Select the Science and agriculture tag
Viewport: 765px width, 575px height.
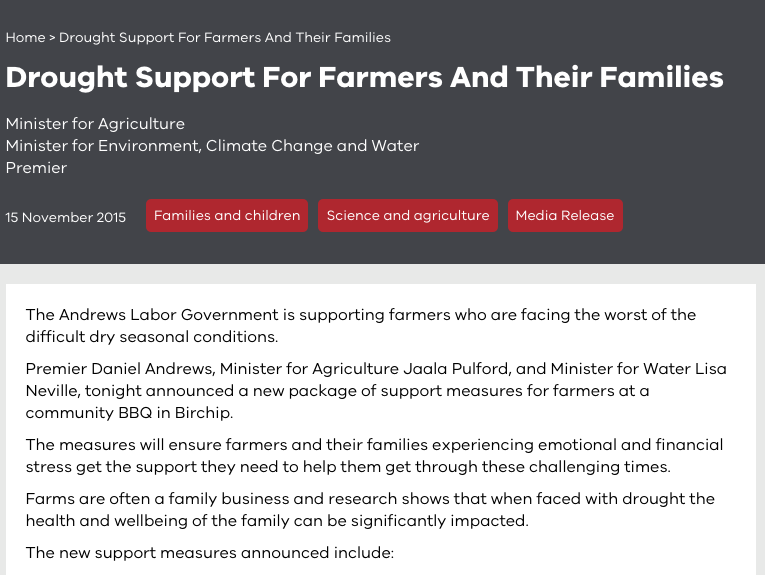click(408, 216)
